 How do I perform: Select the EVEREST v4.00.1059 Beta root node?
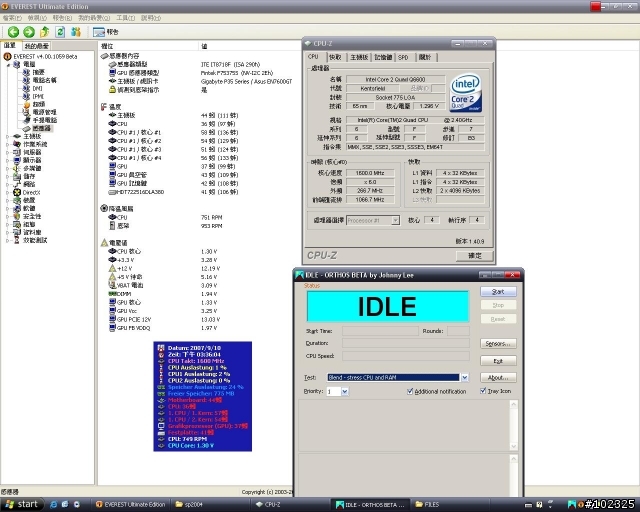click(x=41, y=56)
